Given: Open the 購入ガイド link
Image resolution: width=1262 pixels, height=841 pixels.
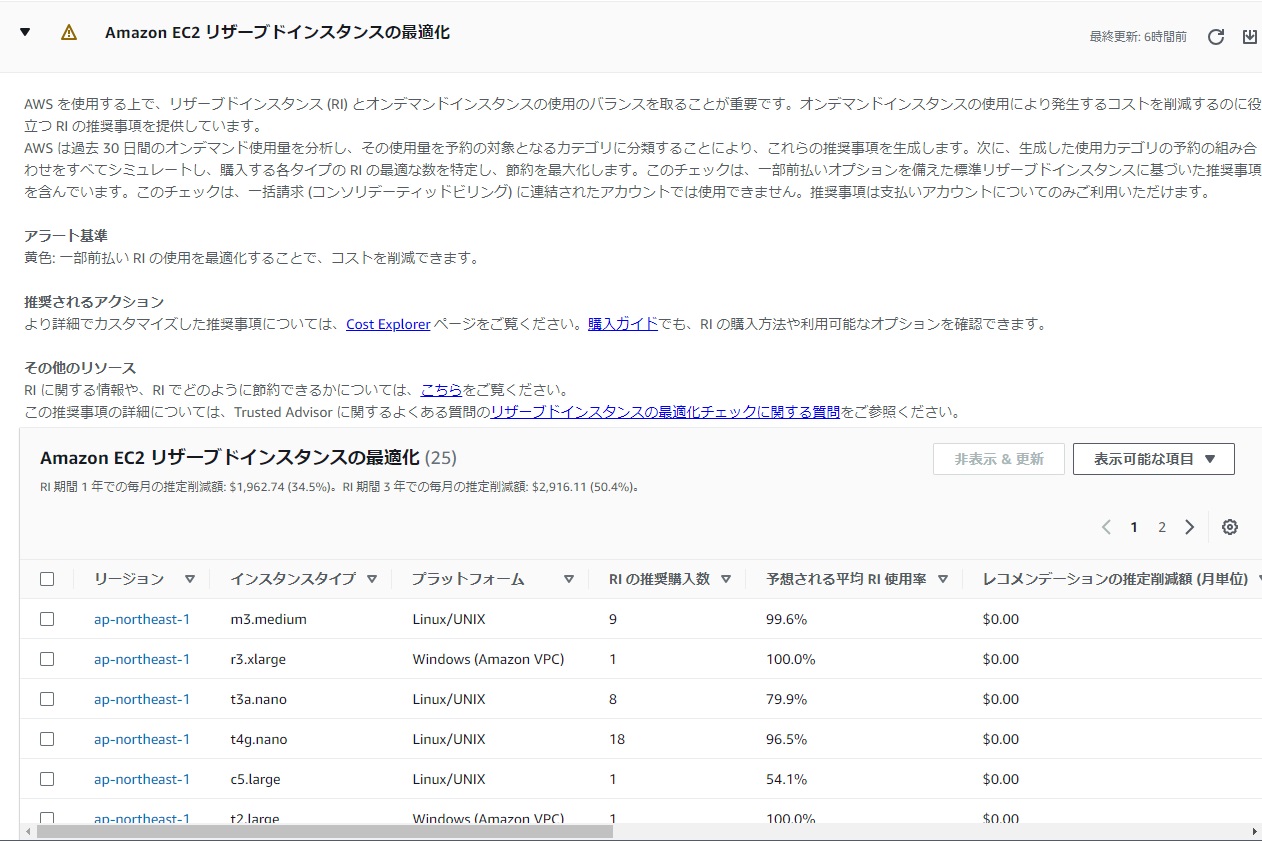Looking at the screenshot, I should pos(623,324).
